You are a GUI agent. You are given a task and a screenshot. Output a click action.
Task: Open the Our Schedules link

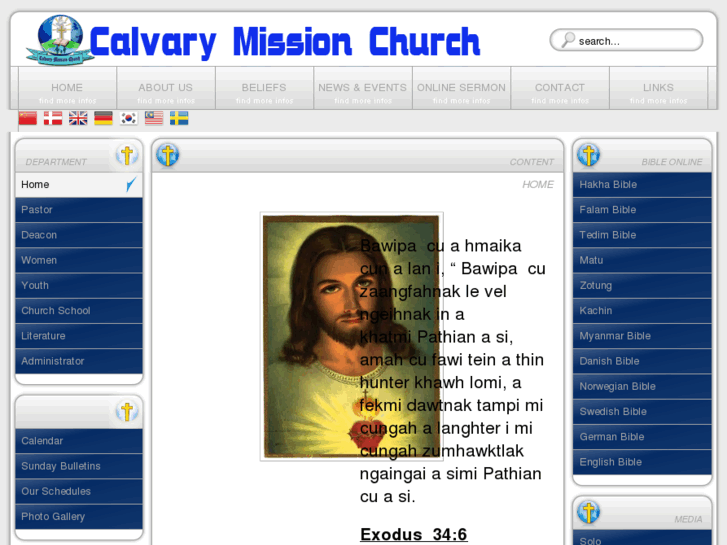click(x=79, y=491)
